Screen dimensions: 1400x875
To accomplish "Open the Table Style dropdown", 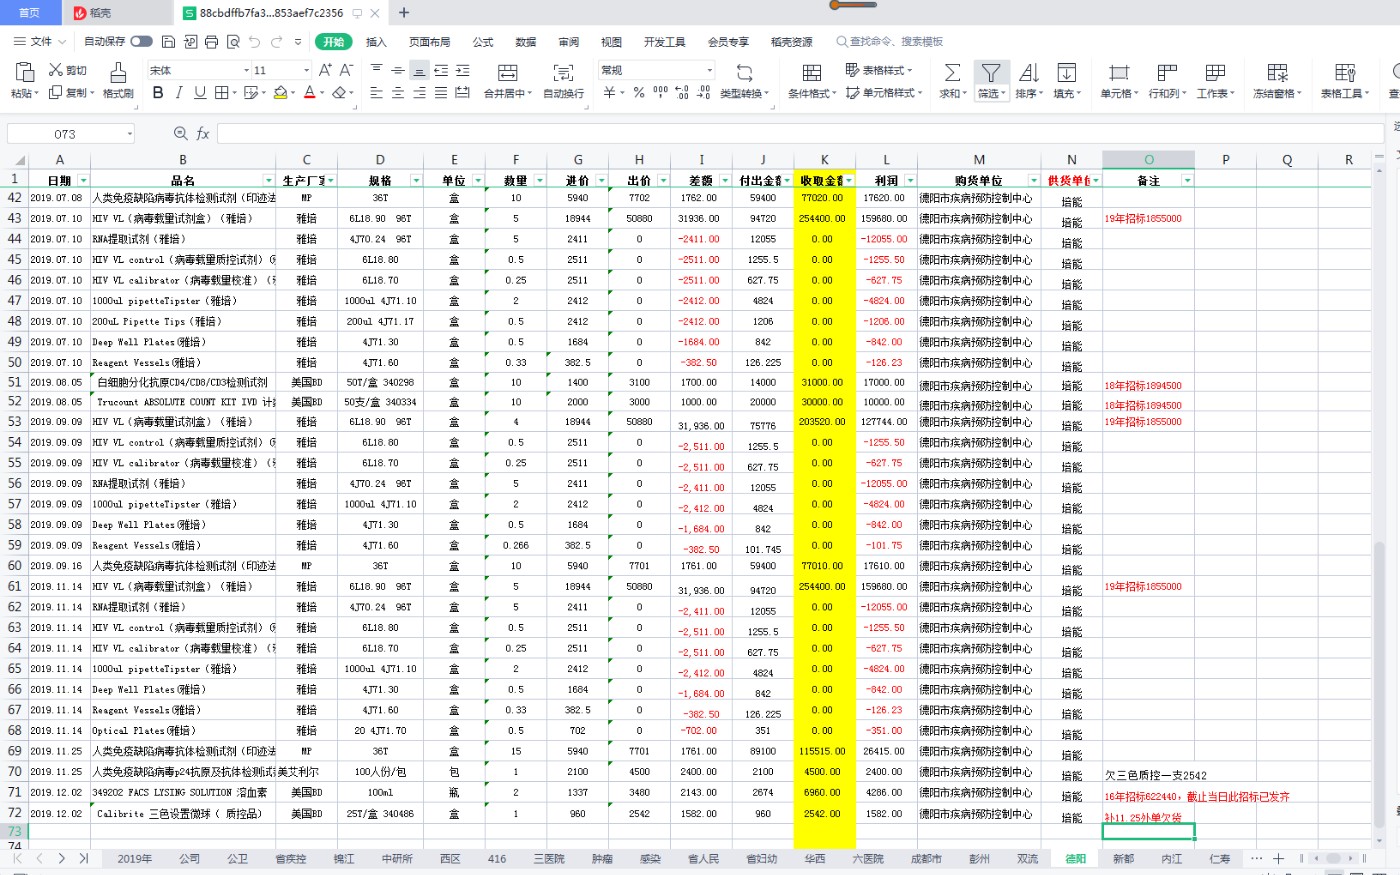I will point(879,70).
